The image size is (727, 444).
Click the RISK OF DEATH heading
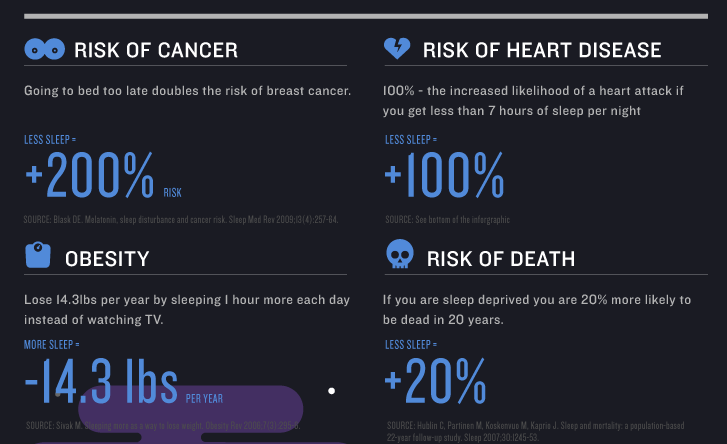tap(501, 259)
